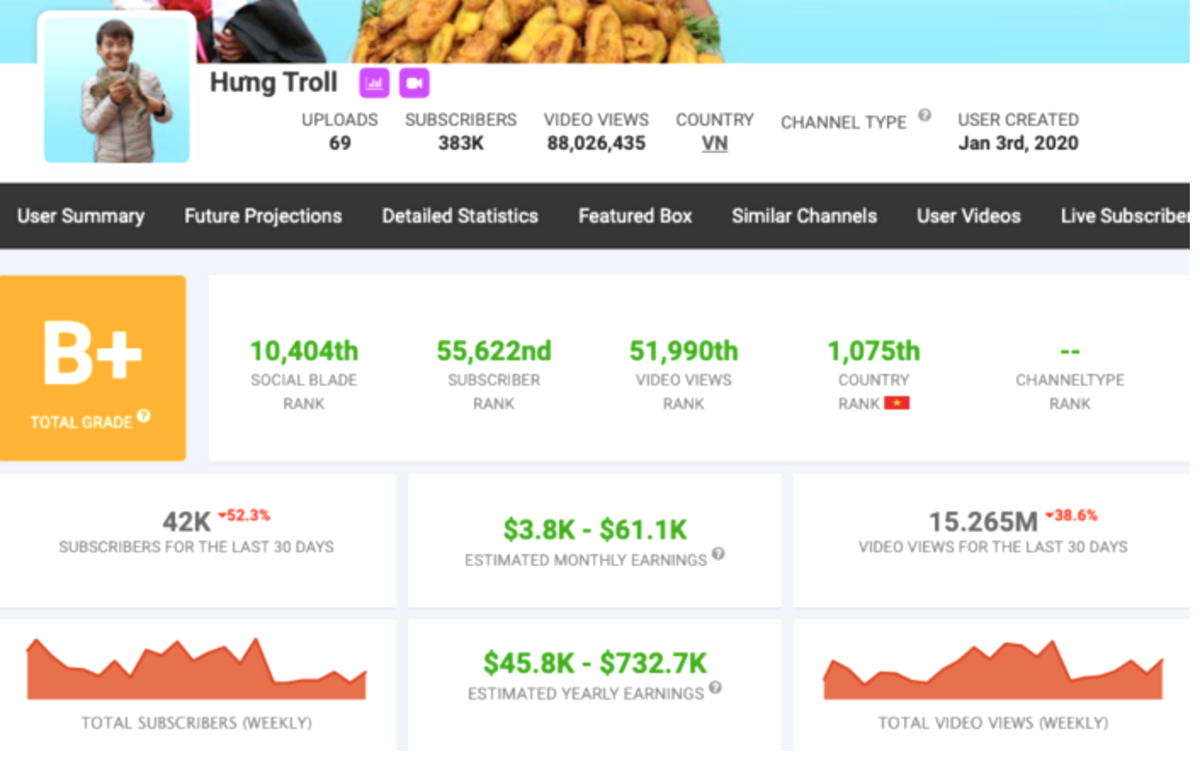This screenshot has width=1200, height=758.
Task: Open the Live Subscriber tab
Action: pos(1125,216)
